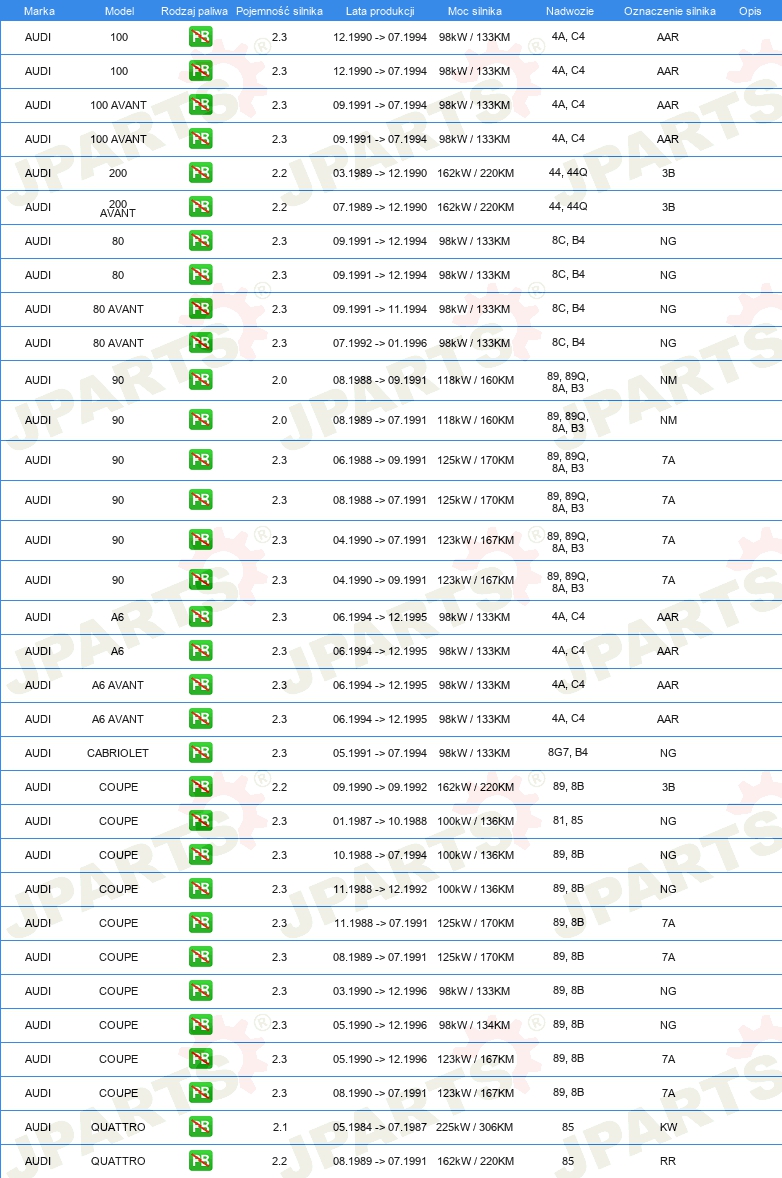The width and height of the screenshot is (782, 1178).
Task: Click the Model column header
Action: (119, 11)
